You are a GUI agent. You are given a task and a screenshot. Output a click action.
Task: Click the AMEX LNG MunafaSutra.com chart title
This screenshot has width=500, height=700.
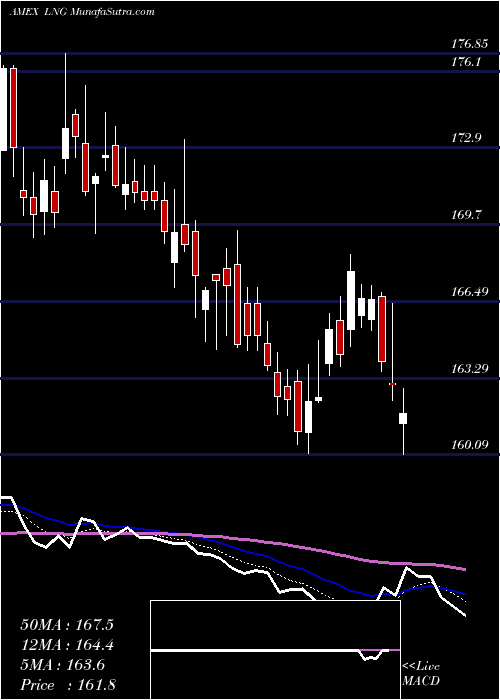82,12
